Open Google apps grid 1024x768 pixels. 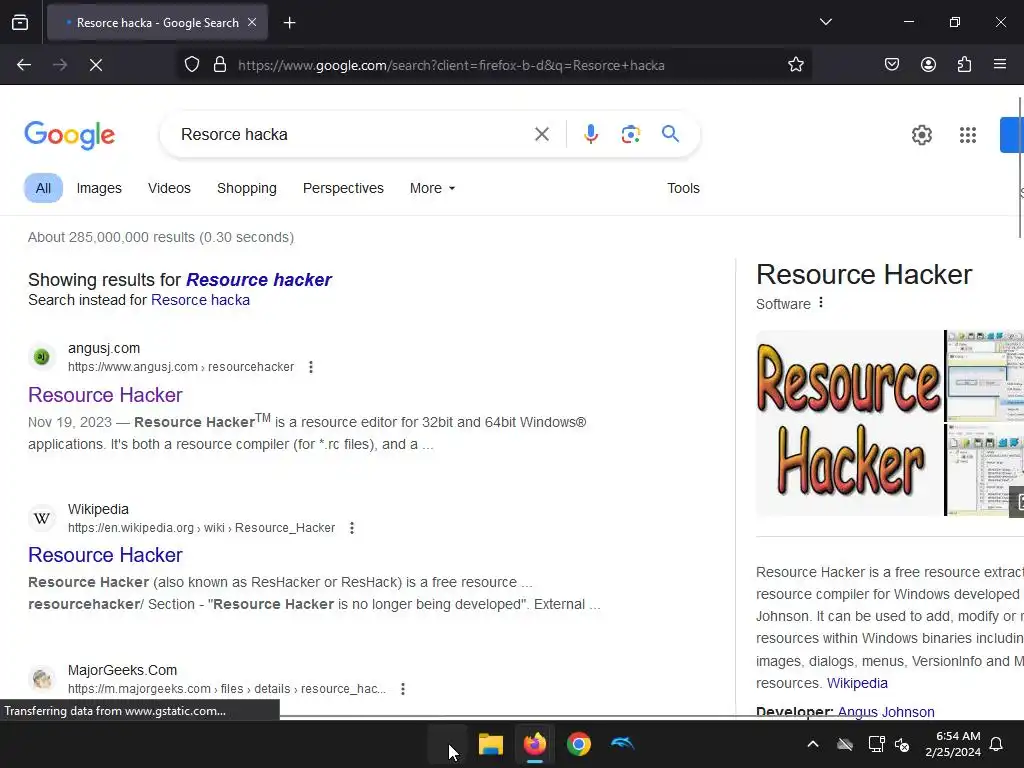[x=968, y=135]
